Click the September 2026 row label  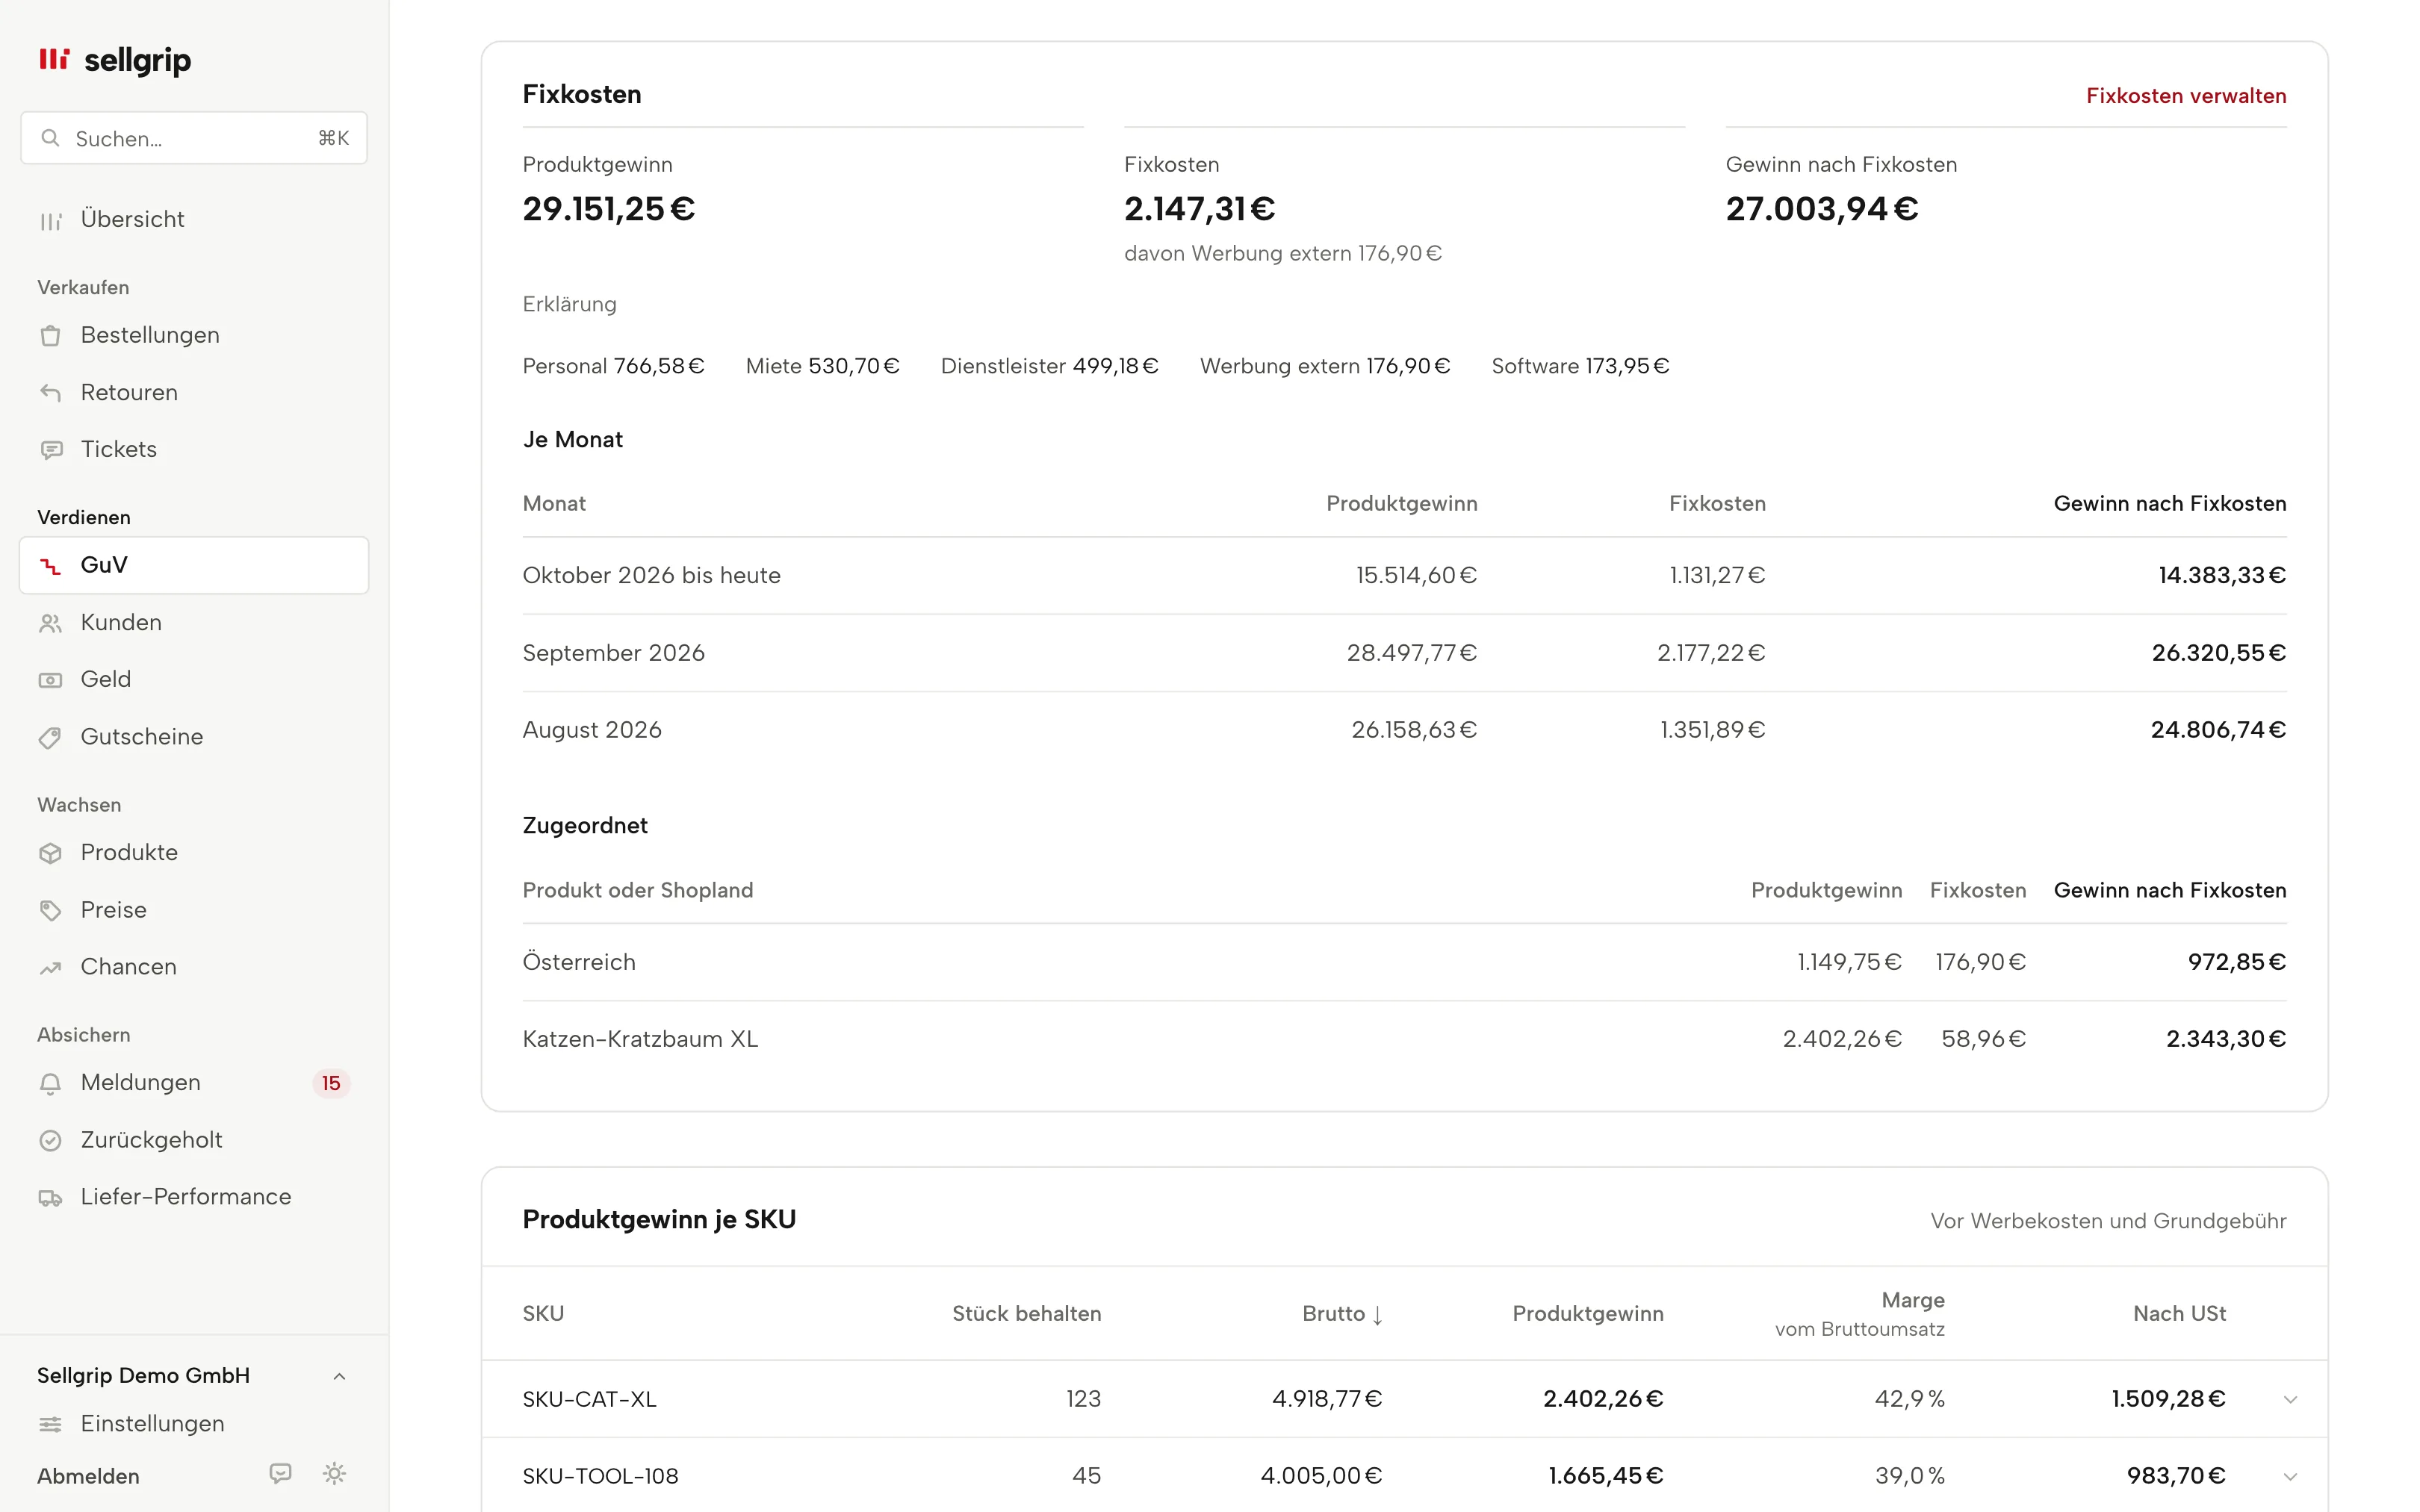tap(613, 653)
